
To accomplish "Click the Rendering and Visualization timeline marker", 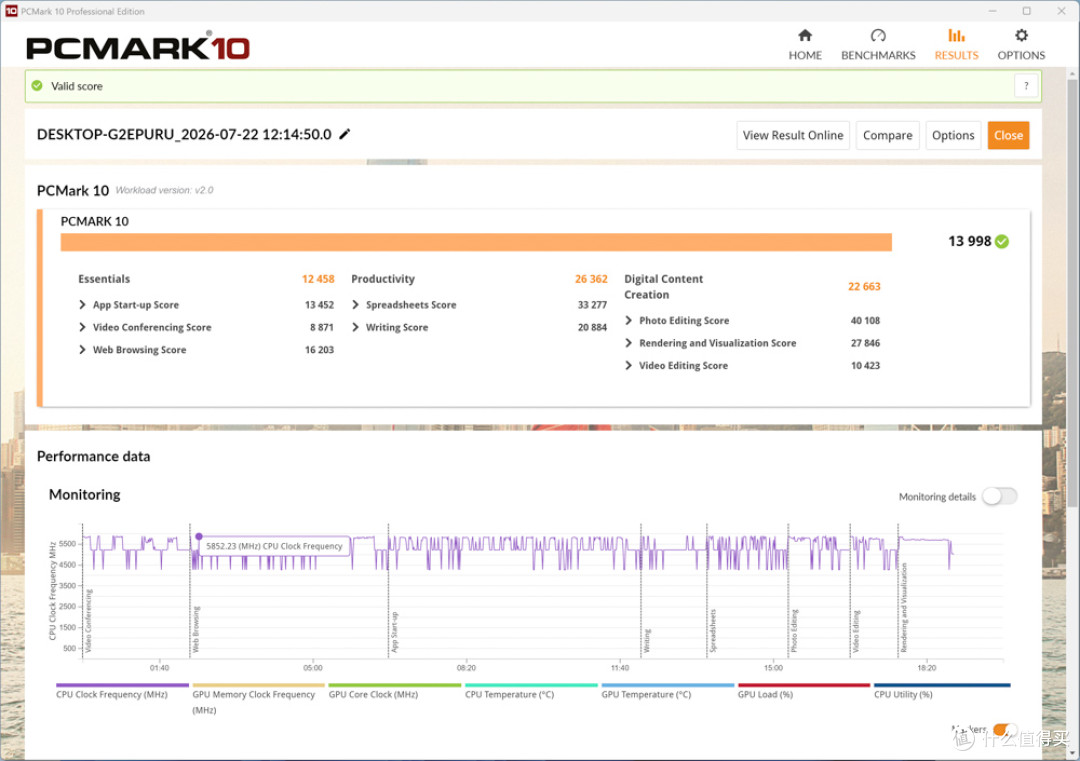I will click(x=904, y=607).
